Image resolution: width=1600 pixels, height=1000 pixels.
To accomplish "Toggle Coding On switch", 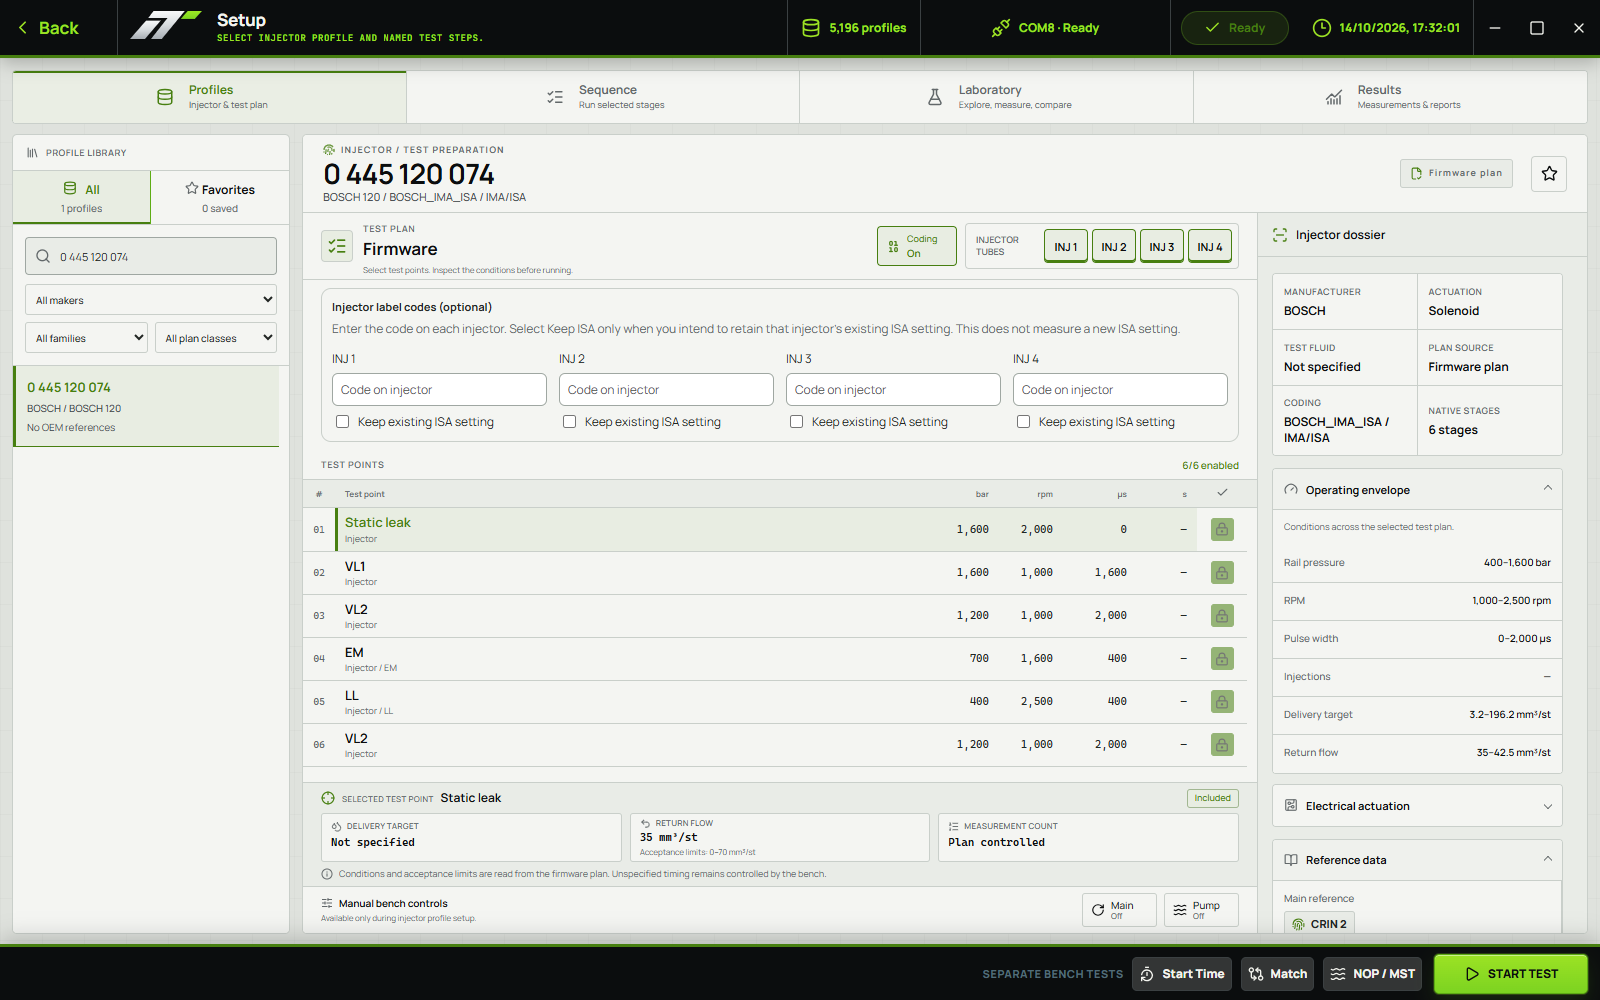I will [x=917, y=246].
